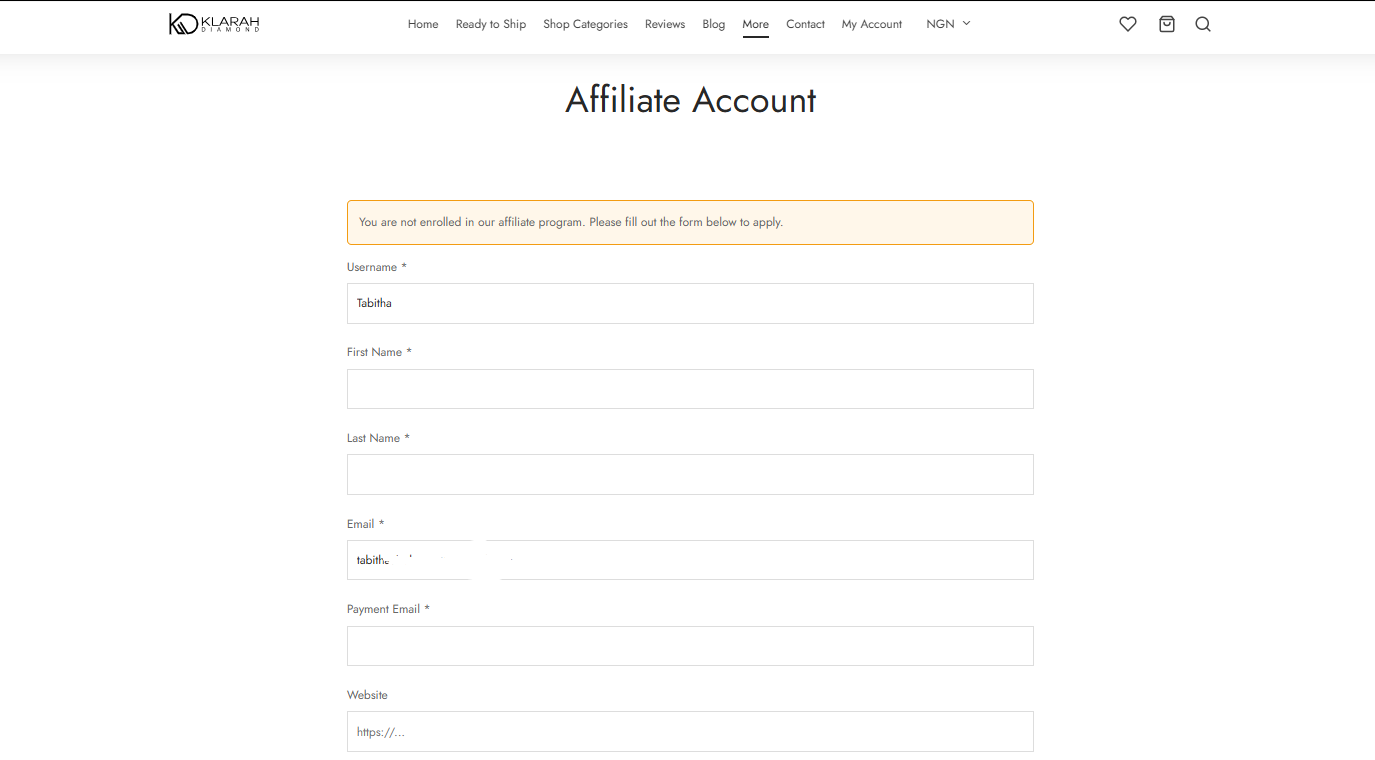The width and height of the screenshot is (1375, 760).
Task: Click the Website URL field
Action: [x=690, y=732]
